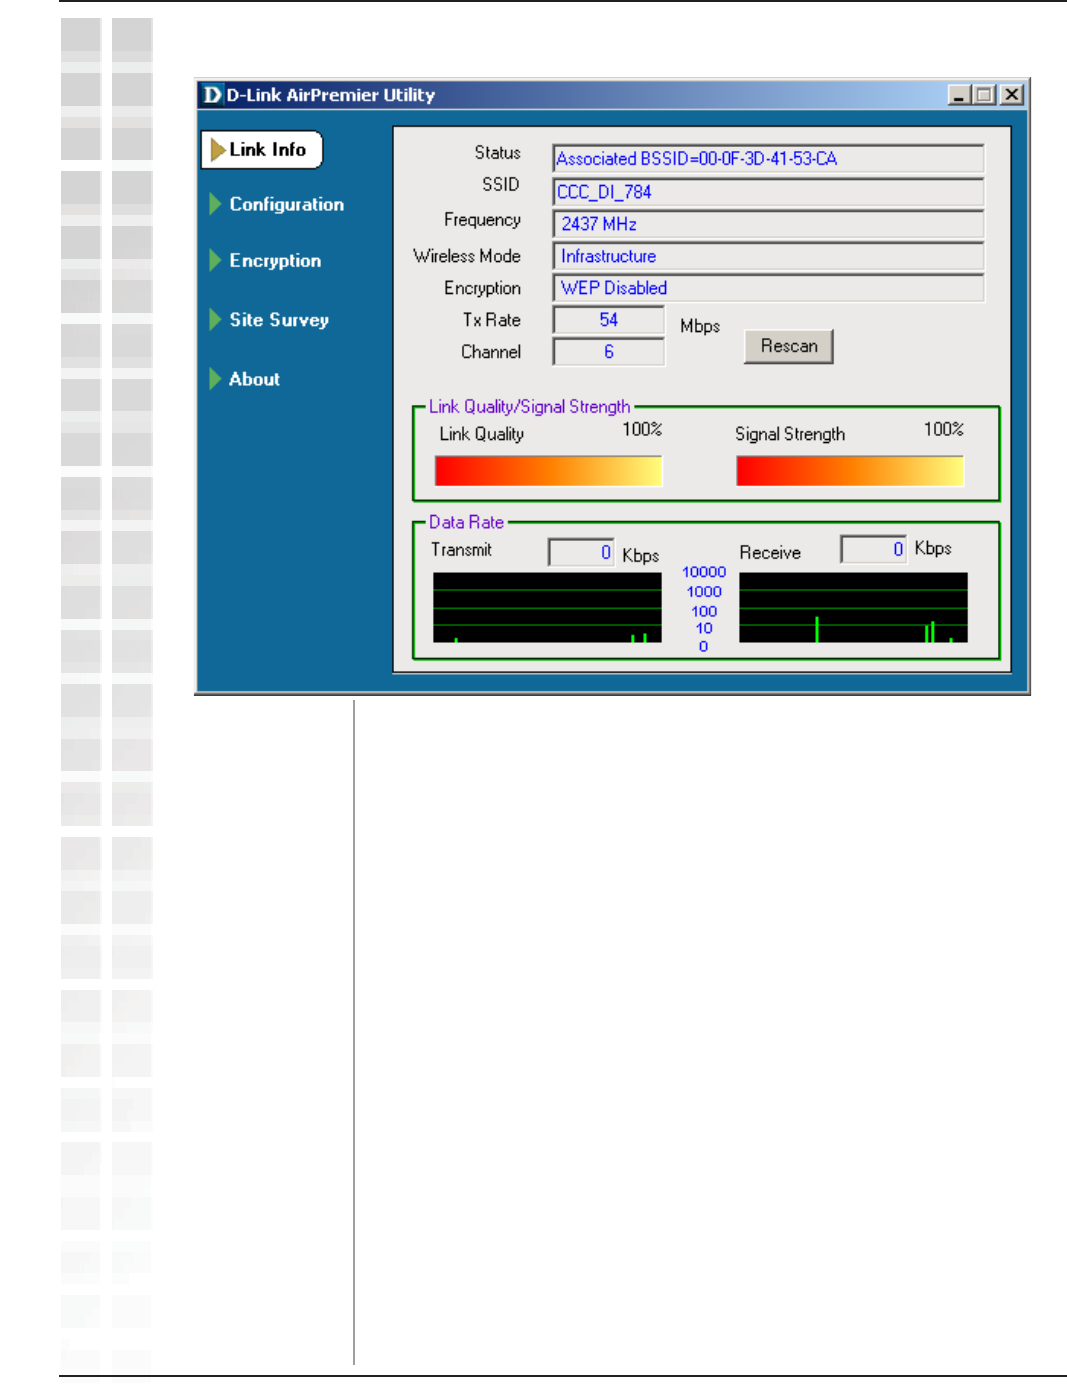
Task: Select the SSID field CCC_DI_784
Action: click(x=768, y=191)
